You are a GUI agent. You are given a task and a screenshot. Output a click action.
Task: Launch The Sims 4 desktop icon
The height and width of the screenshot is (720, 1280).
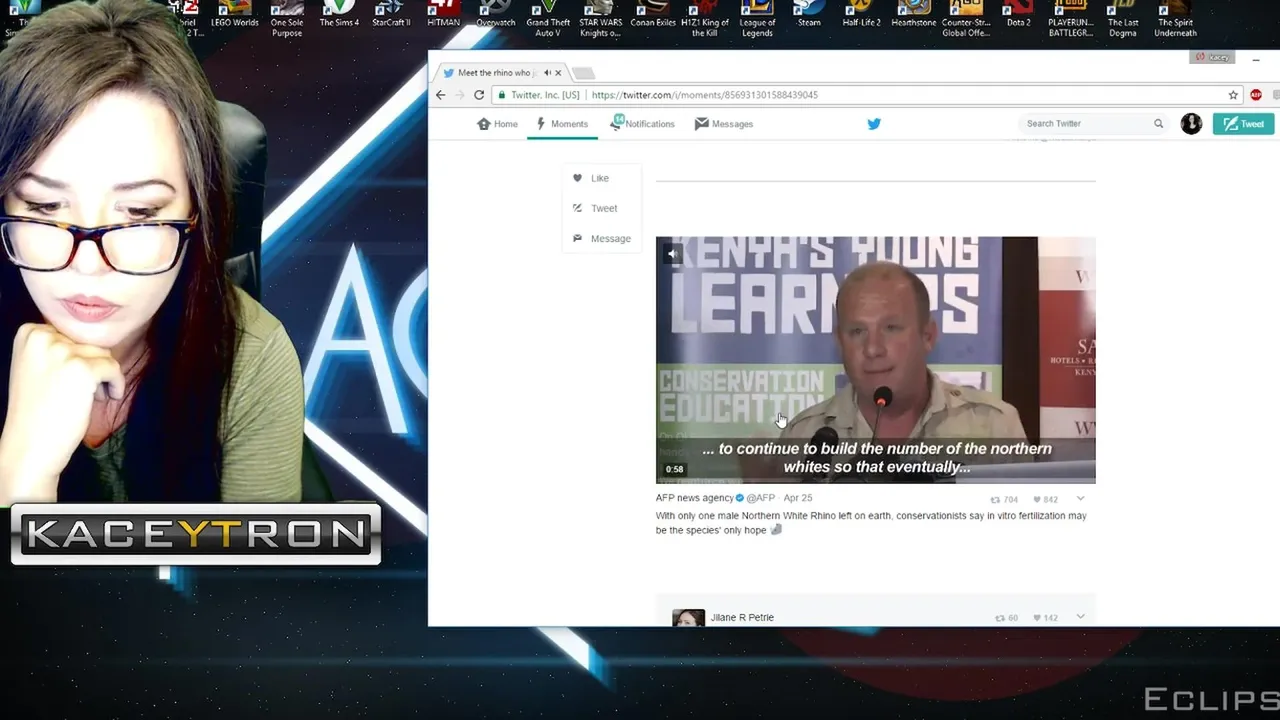point(339,14)
